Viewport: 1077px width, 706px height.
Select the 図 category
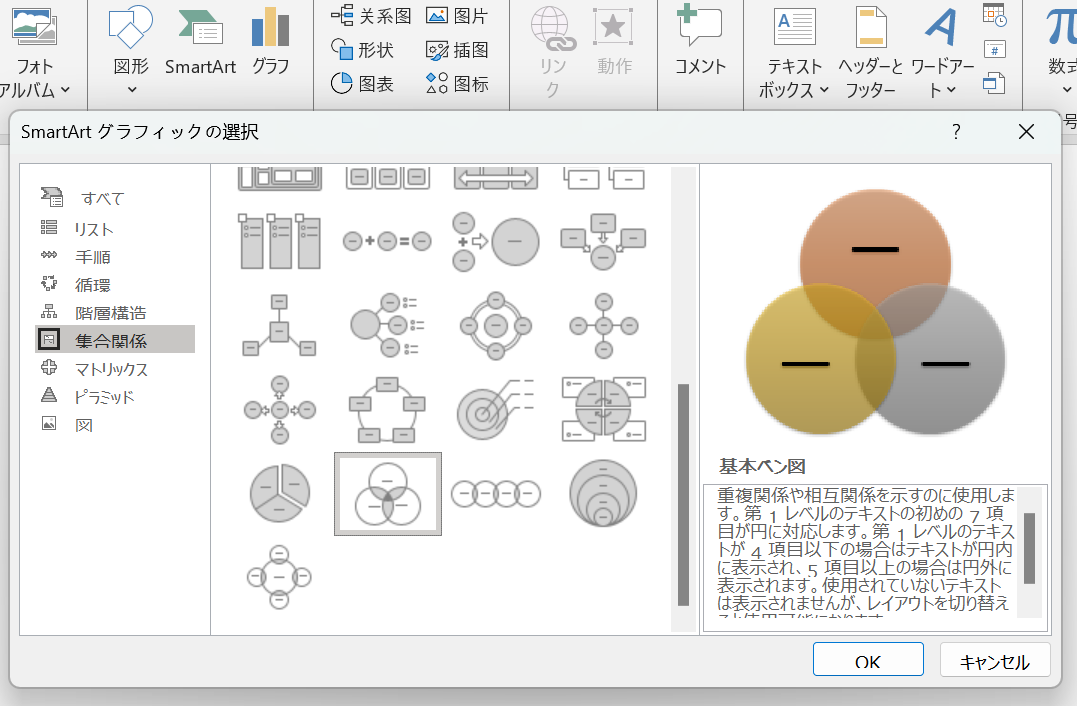(x=115, y=425)
